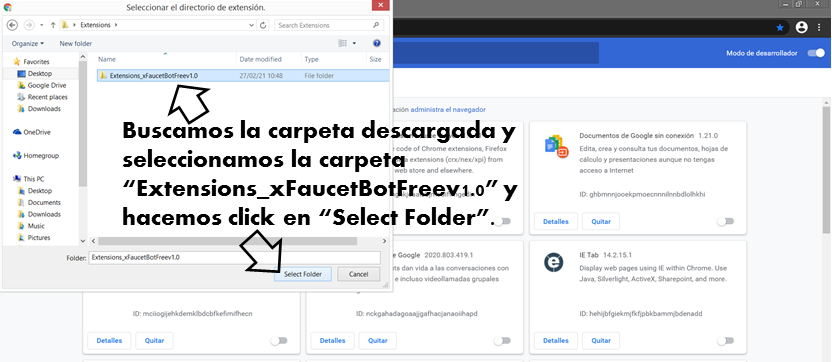Go back in the folder dialog
The height and width of the screenshot is (362, 832).
pos(12,25)
